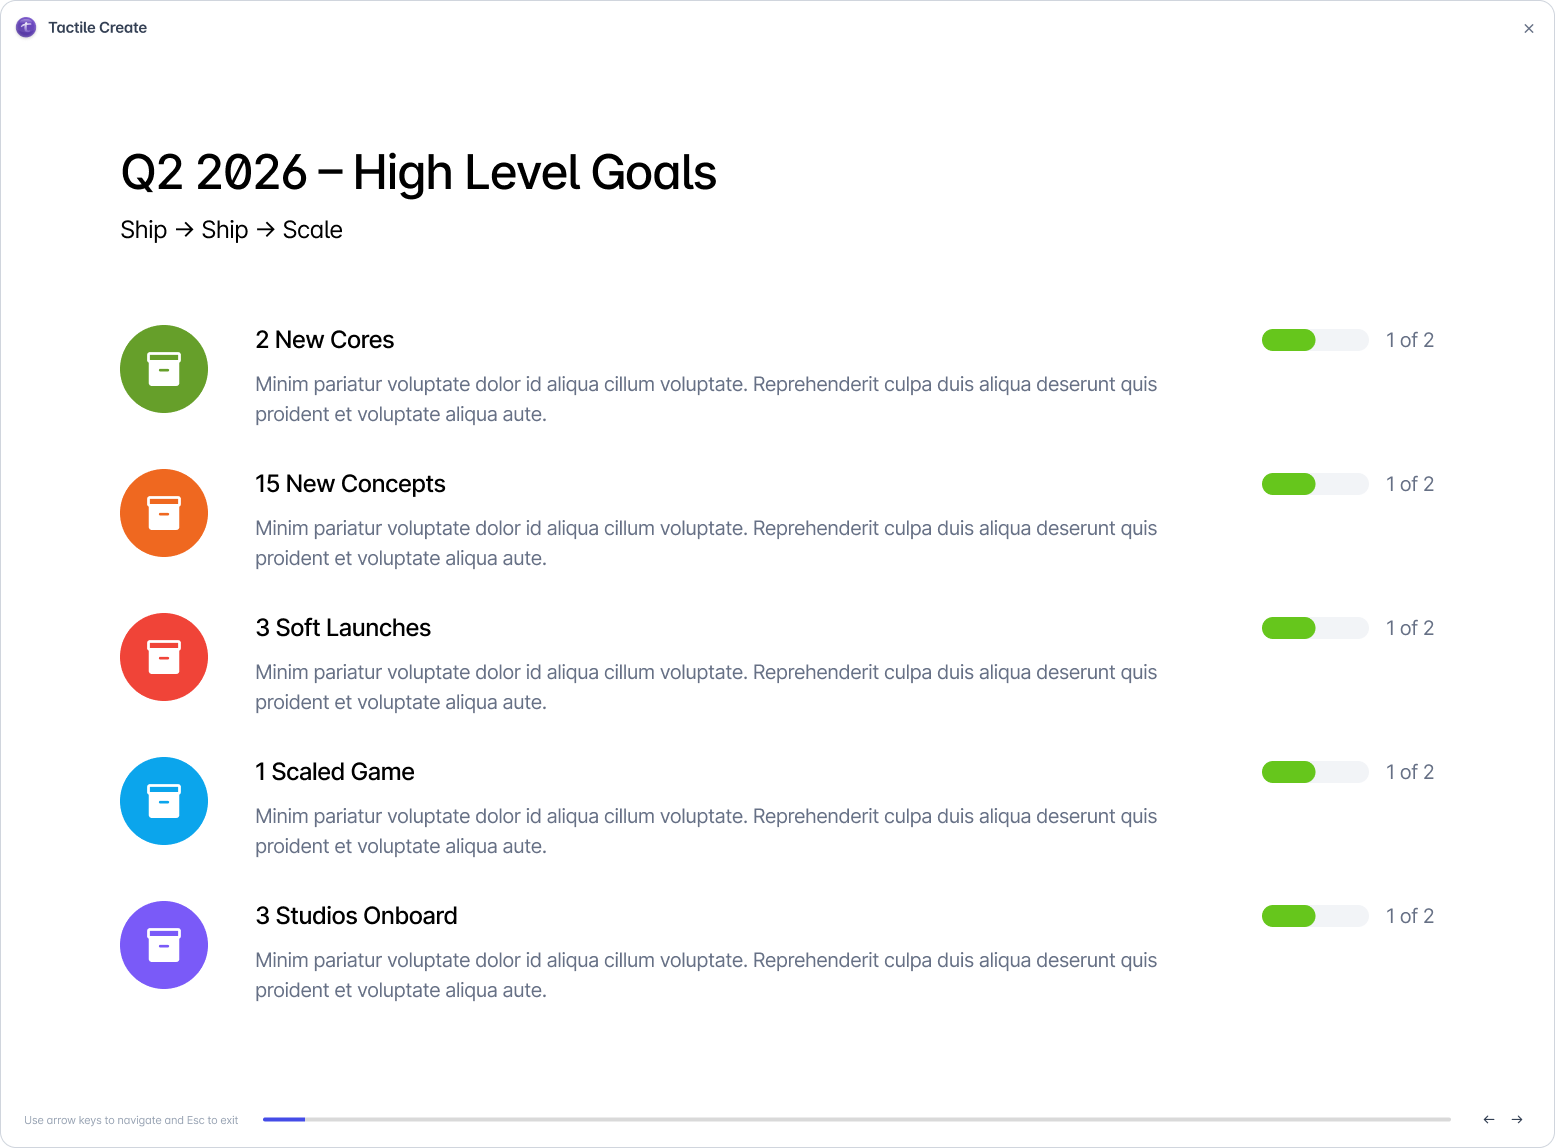Viewport: 1555px width, 1148px height.
Task: Click the 3 Studios Onboard progress bar
Action: [1315, 916]
